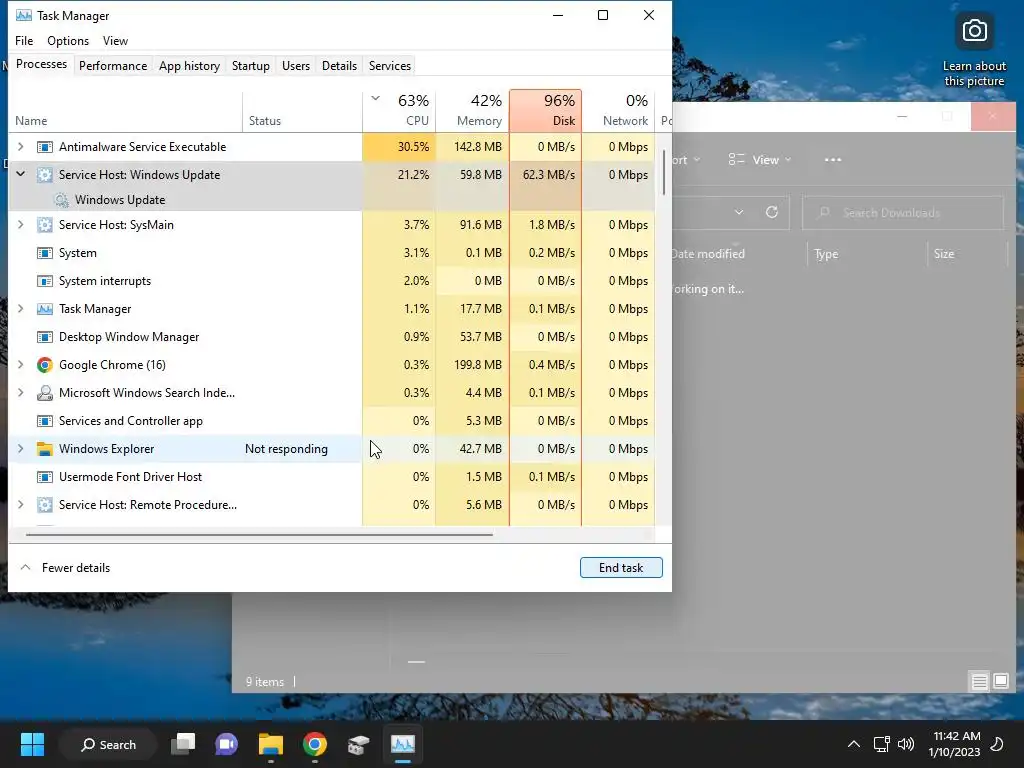The height and width of the screenshot is (768, 1024).
Task: Click the System interrupts process icon
Action: pos(44,281)
